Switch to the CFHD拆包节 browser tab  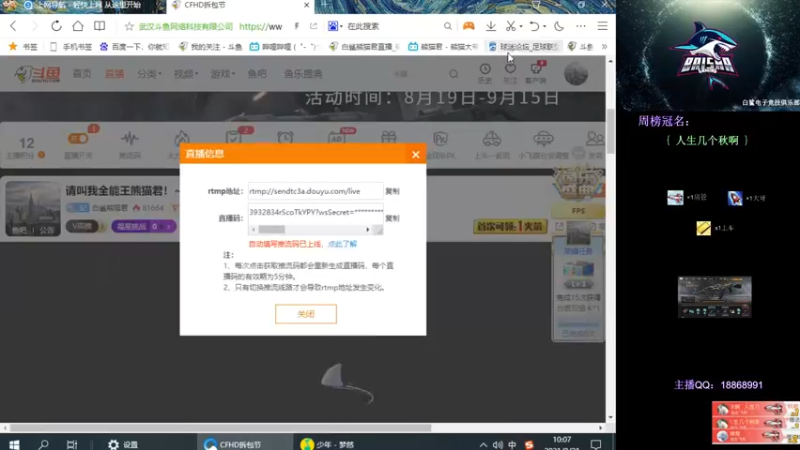point(240,6)
